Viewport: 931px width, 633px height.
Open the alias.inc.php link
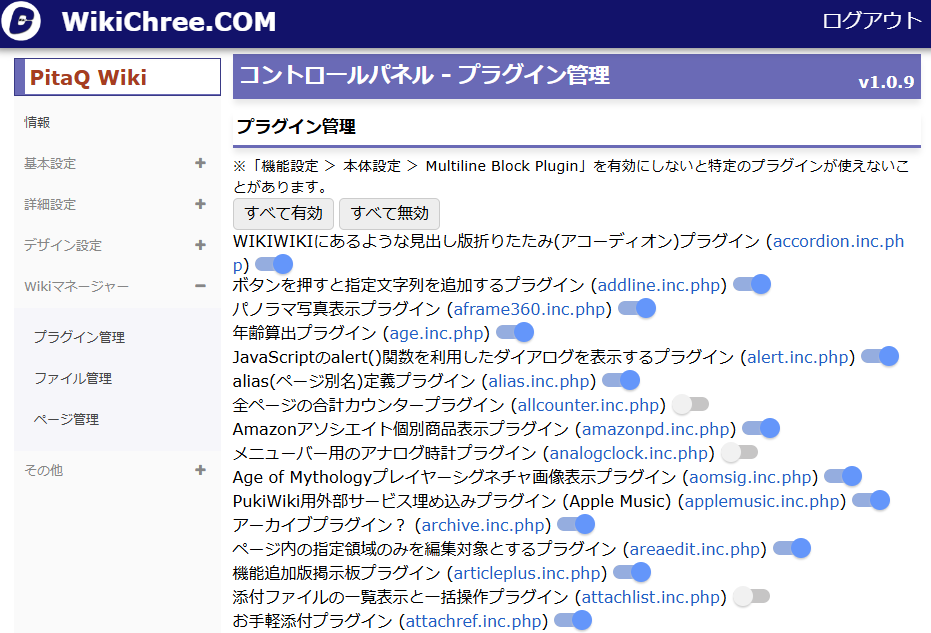pyautogui.click(x=539, y=381)
